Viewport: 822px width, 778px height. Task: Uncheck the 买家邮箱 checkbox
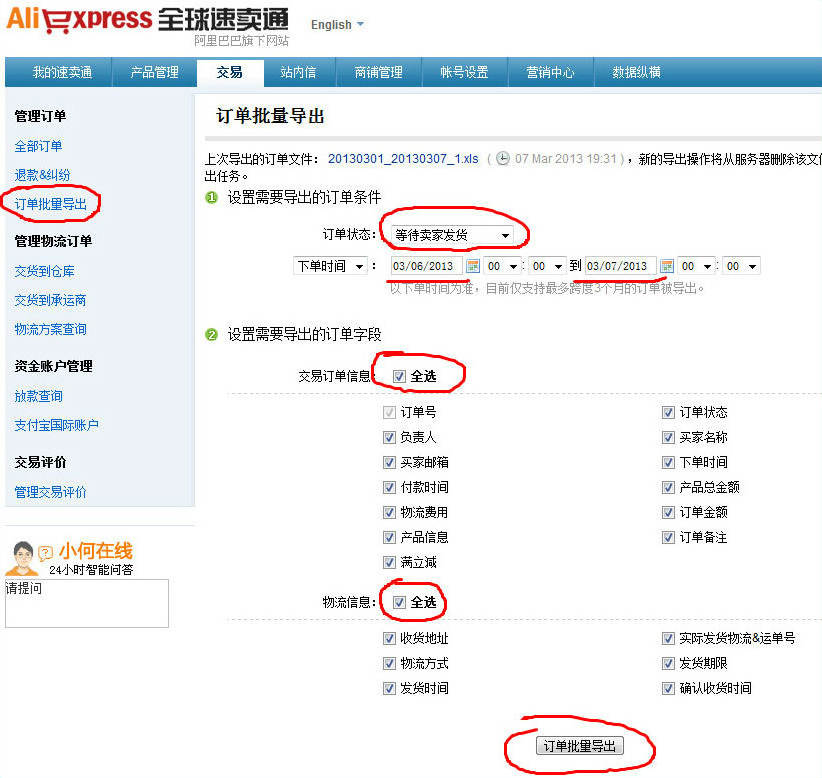(389, 462)
